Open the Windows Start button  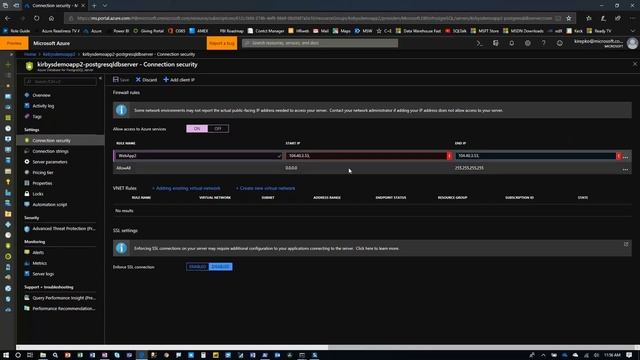(6, 355)
